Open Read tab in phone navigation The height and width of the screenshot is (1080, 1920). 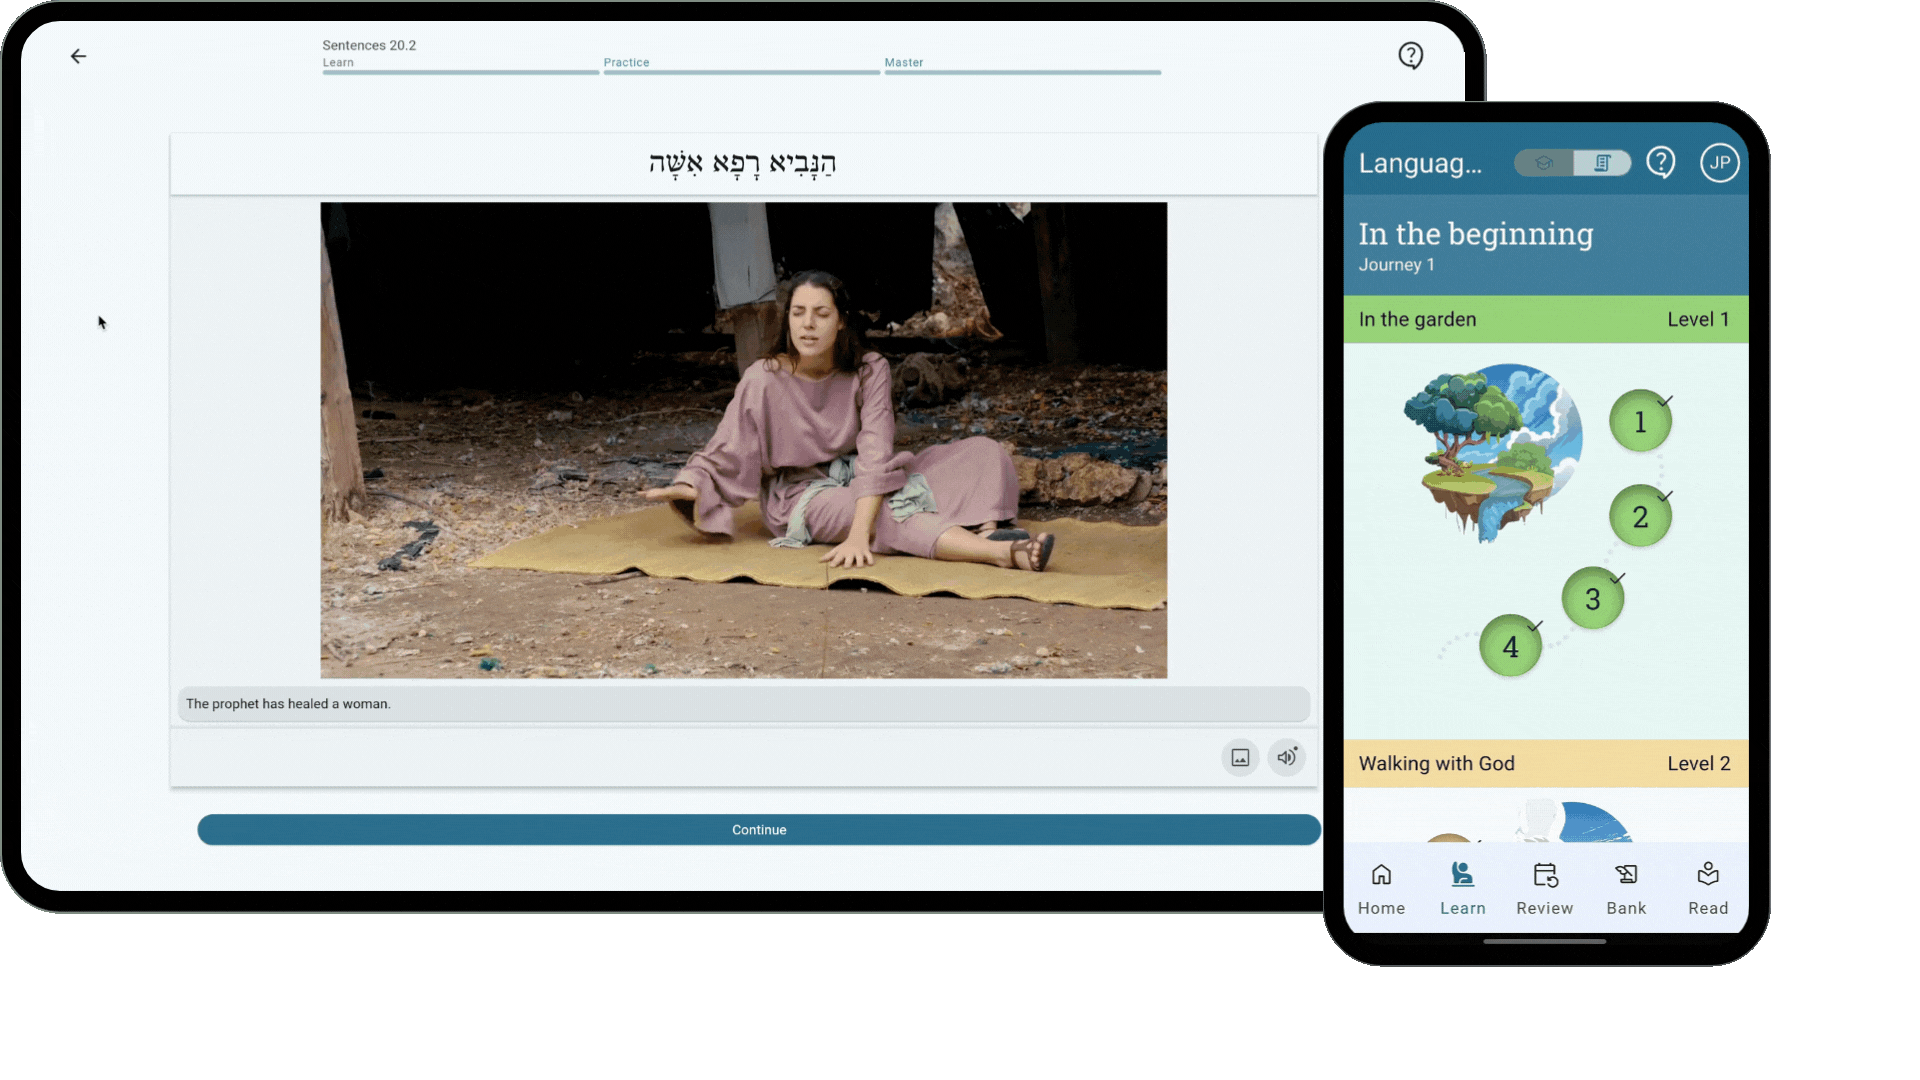(x=1708, y=888)
